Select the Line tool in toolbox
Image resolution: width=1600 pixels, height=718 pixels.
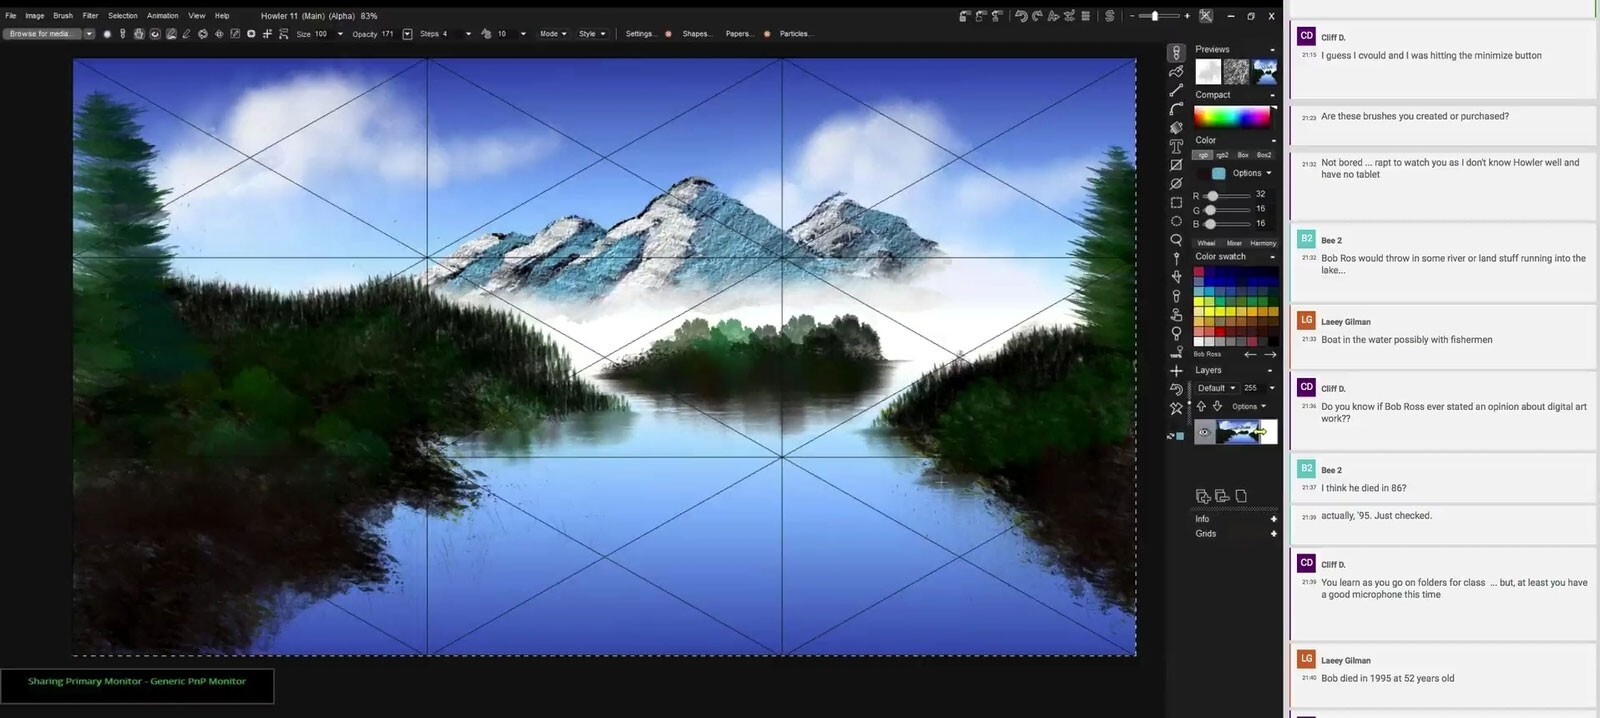(x=1176, y=90)
